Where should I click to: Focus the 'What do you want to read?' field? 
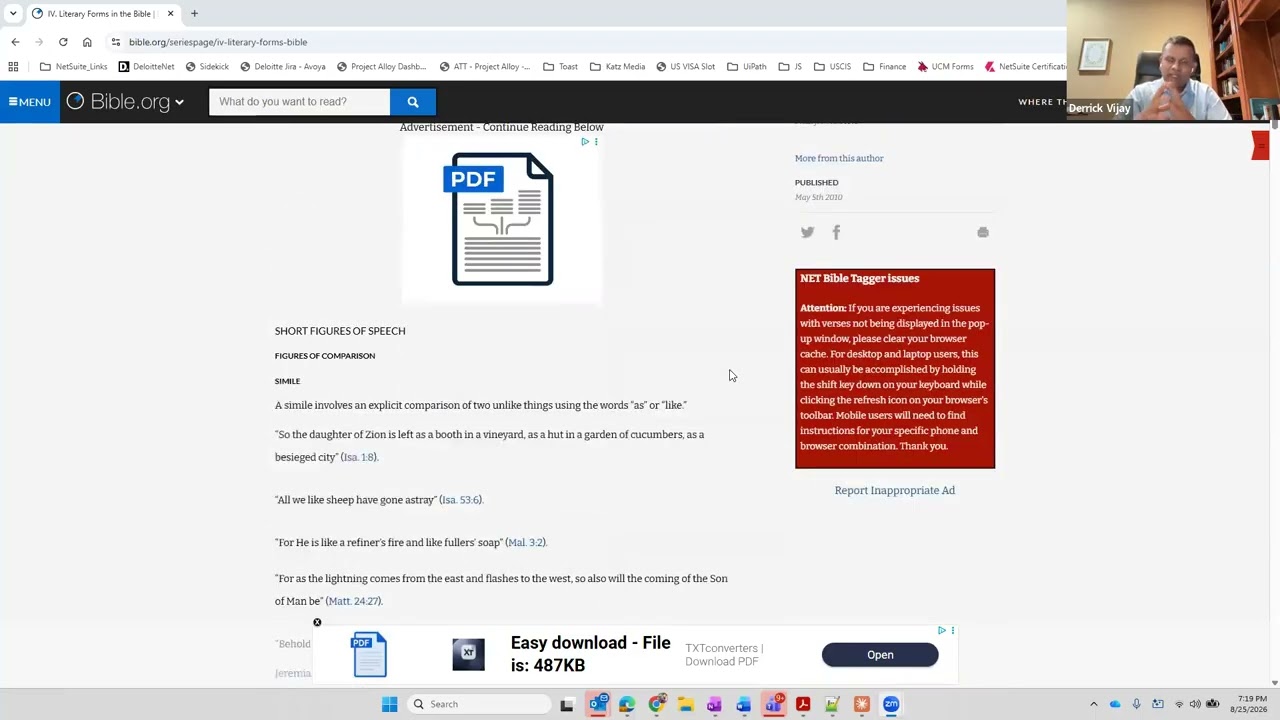coord(299,101)
